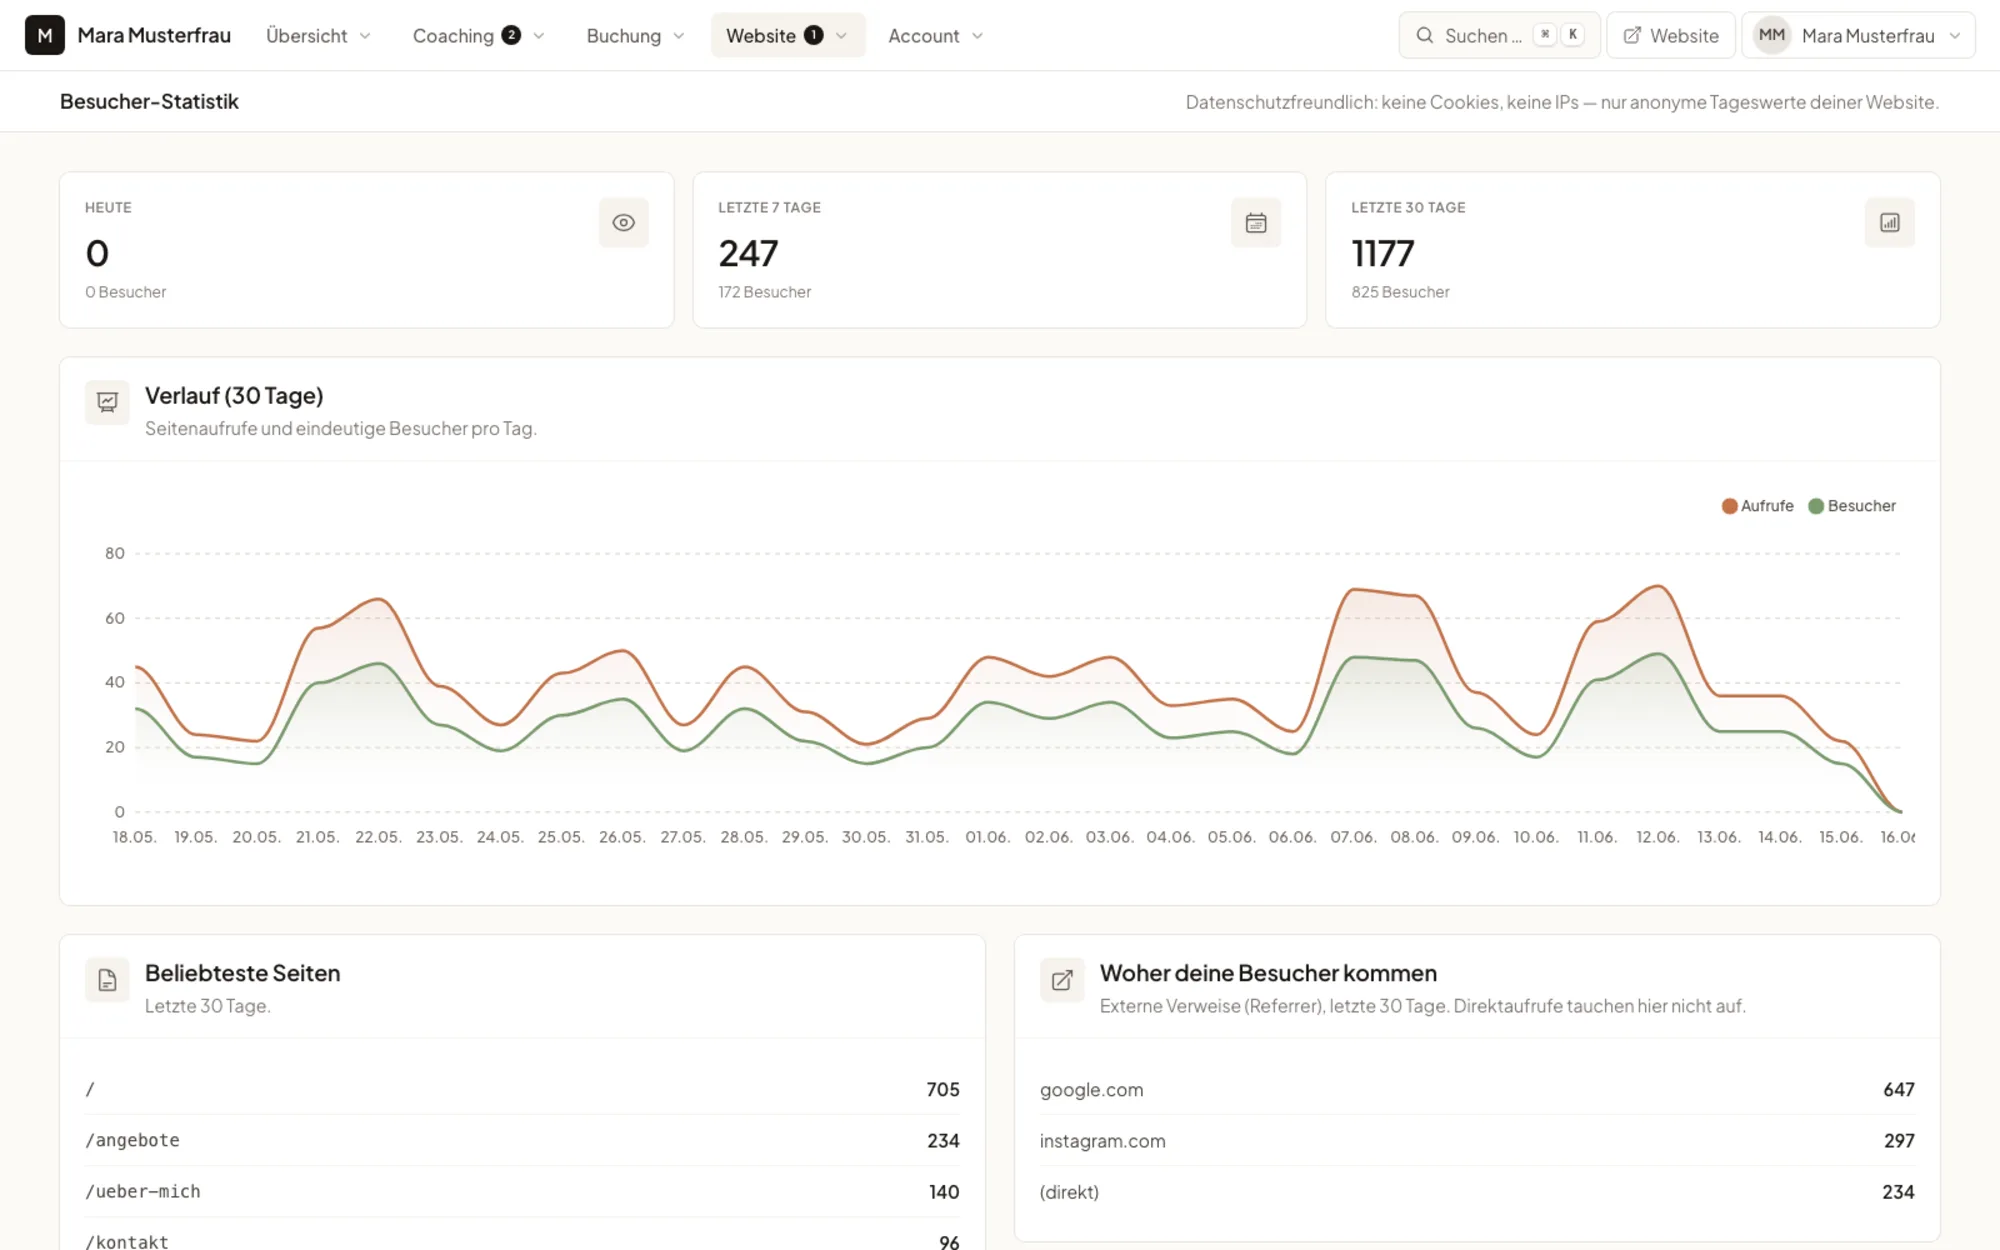Image resolution: width=2000 pixels, height=1250 pixels.
Task: Toggle the Aufrufe series in the chart legend
Action: pos(1757,506)
